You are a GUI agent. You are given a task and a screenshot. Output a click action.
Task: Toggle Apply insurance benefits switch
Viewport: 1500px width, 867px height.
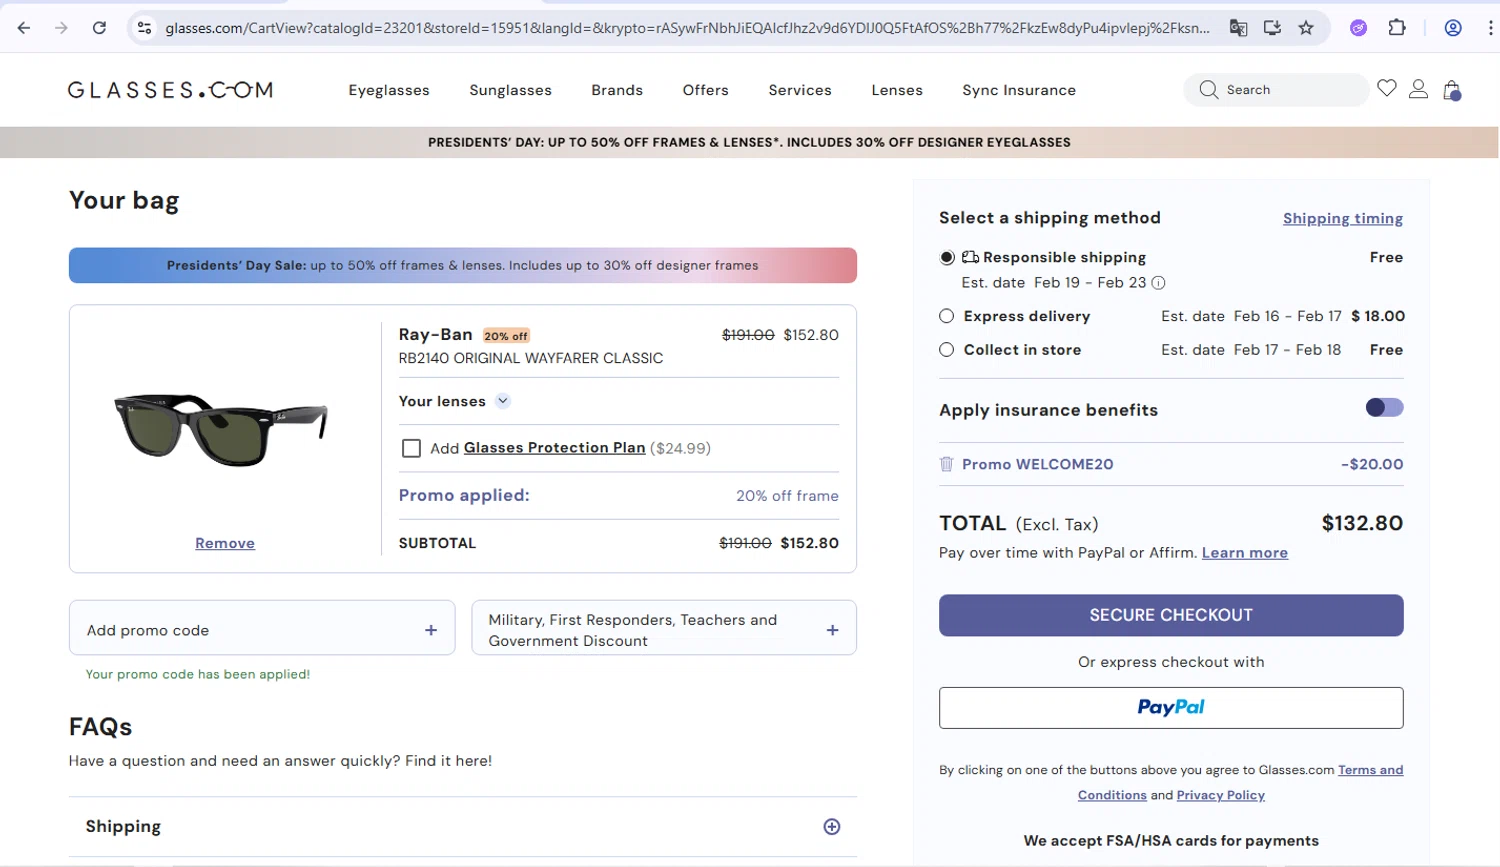[1384, 408]
